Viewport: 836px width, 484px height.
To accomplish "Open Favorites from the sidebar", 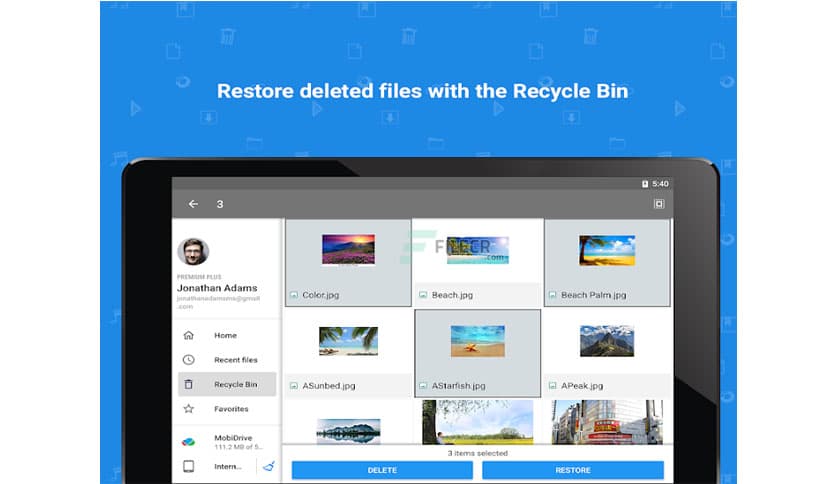I will click(227, 409).
